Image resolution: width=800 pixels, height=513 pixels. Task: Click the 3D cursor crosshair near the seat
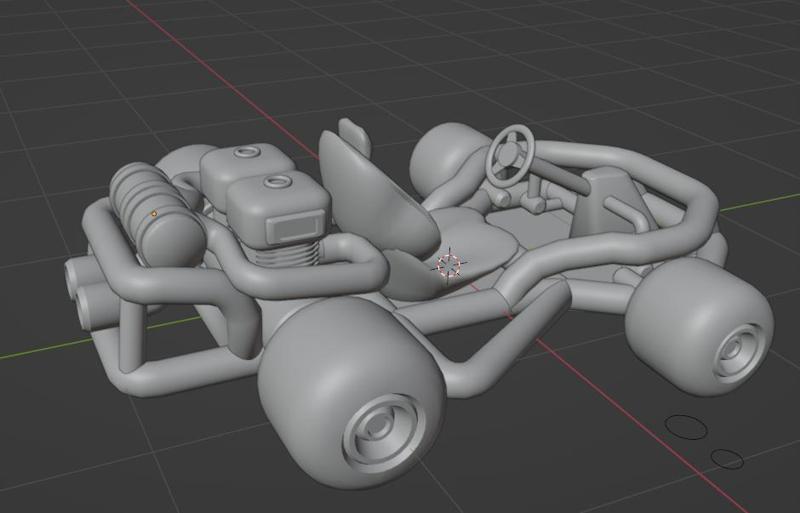(x=449, y=265)
